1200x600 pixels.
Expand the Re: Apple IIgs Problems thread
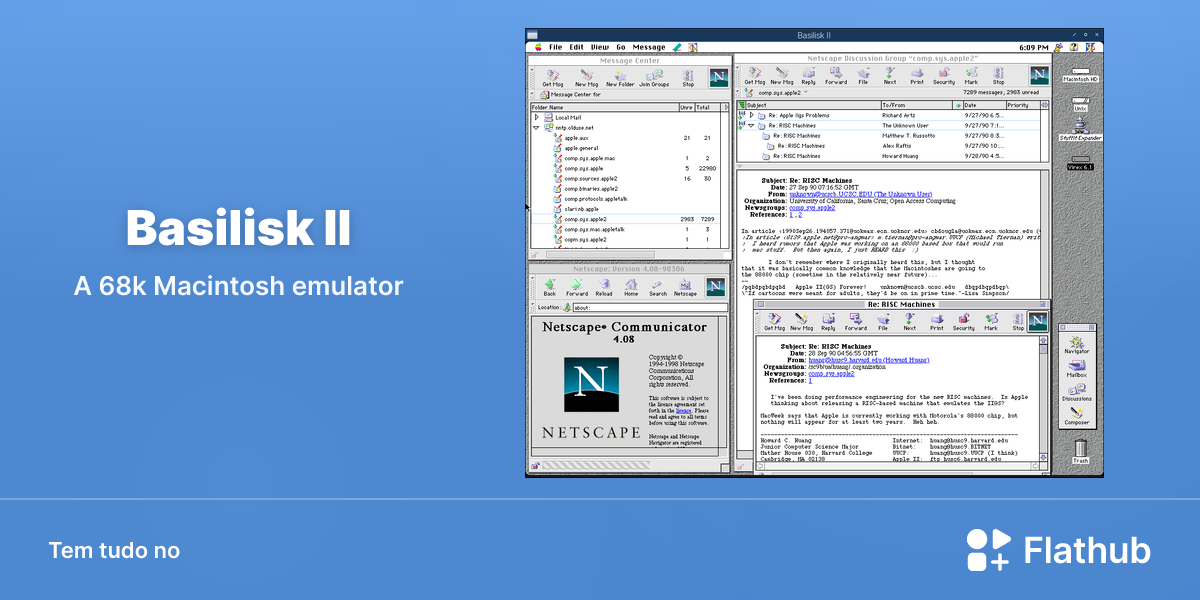point(751,115)
